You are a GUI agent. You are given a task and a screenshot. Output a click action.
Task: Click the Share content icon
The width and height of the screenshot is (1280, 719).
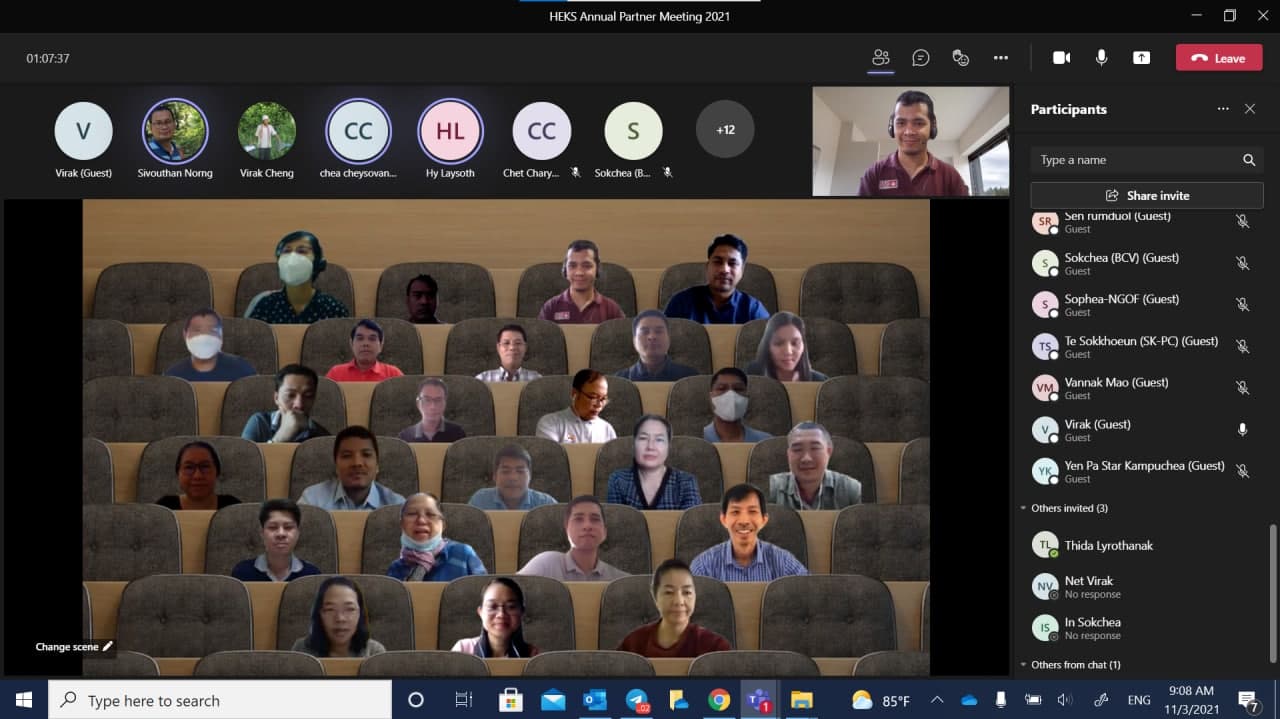click(1141, 58)
